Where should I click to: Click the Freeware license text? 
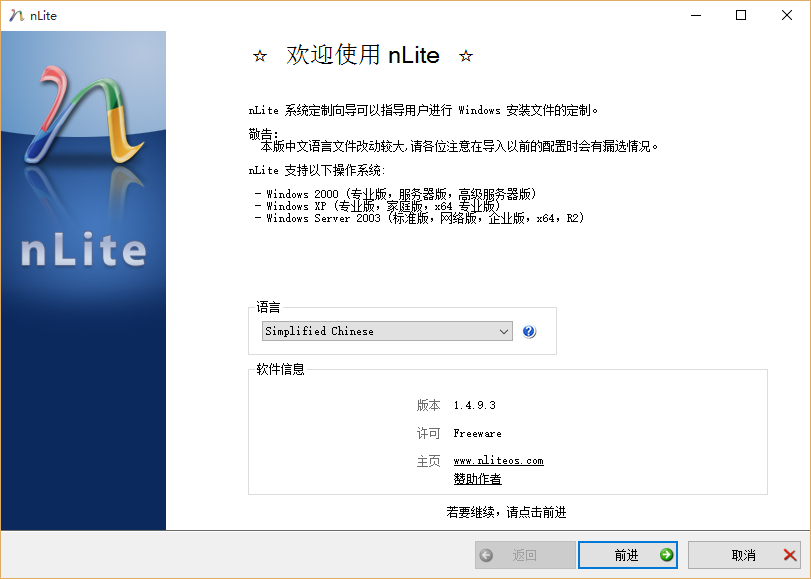tap(477, 434)
